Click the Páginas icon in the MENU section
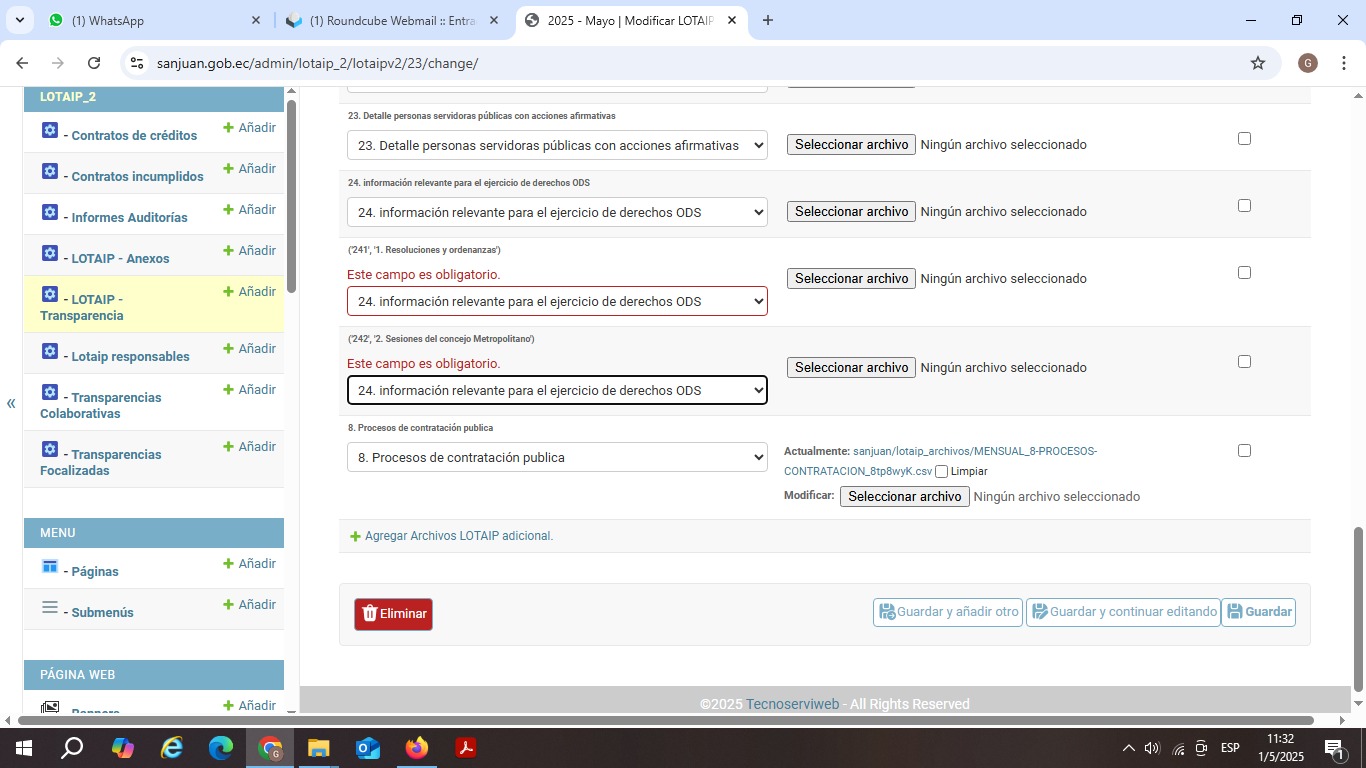The width and height of the screenshot is (1366, 768). [50, 567]
